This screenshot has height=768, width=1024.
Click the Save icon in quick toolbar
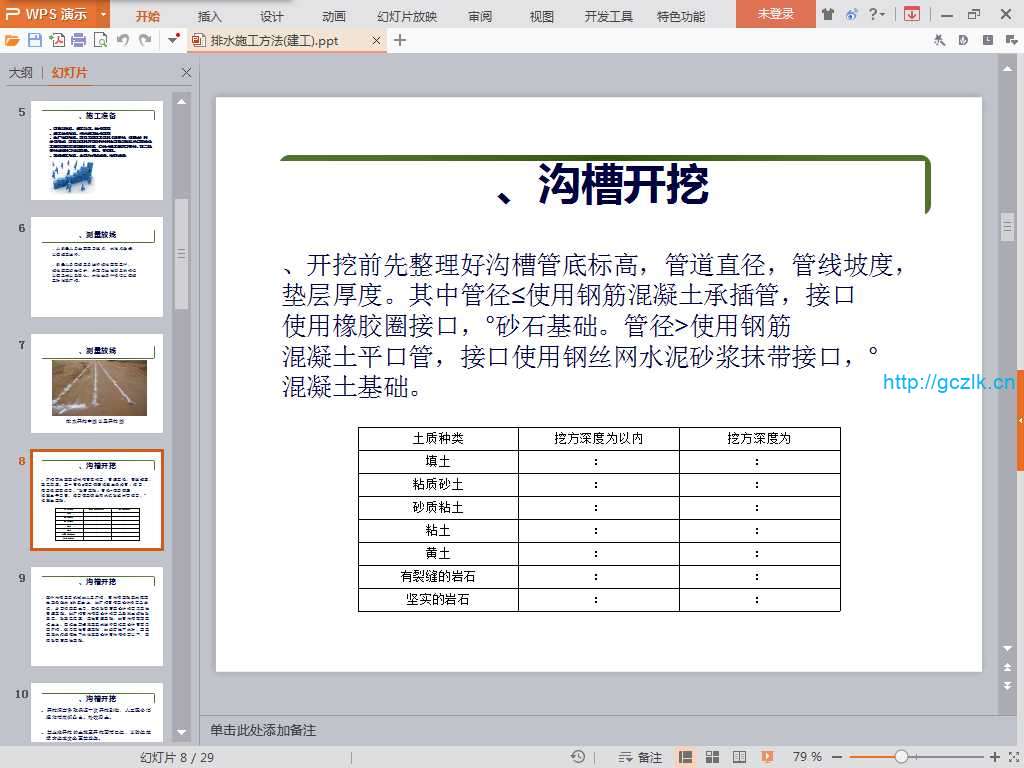[x=35, y=40]
